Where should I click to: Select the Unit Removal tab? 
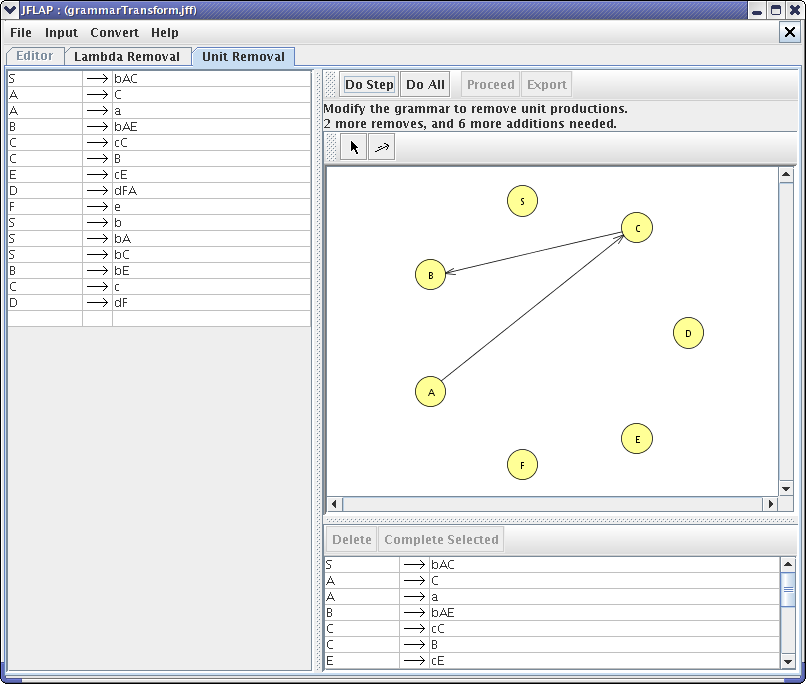coord(243,57)
